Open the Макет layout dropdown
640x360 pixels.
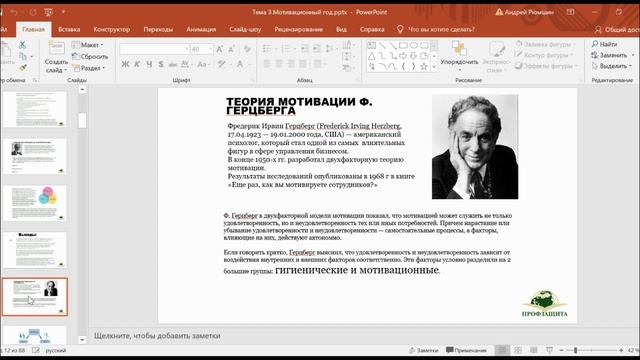tap(88, 45)
